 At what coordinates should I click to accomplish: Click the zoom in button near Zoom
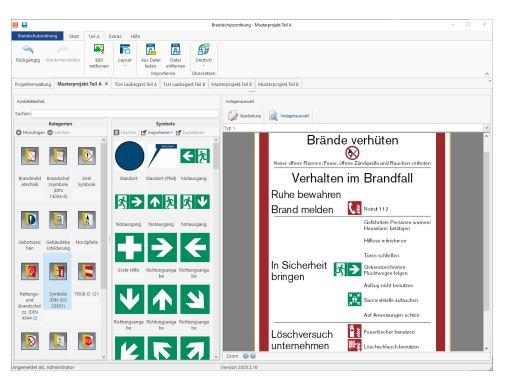[x=246, y=356]
